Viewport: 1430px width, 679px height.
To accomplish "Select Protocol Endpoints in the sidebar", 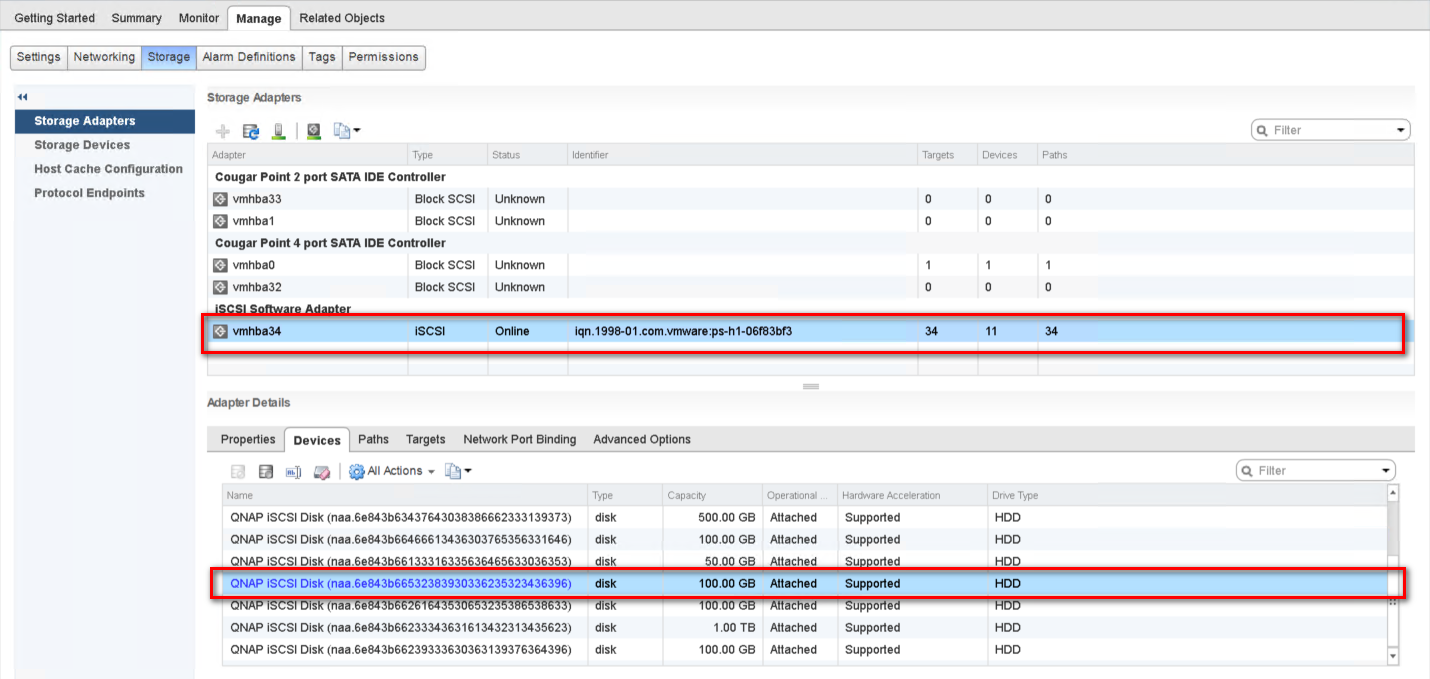I will click(105, 193).
